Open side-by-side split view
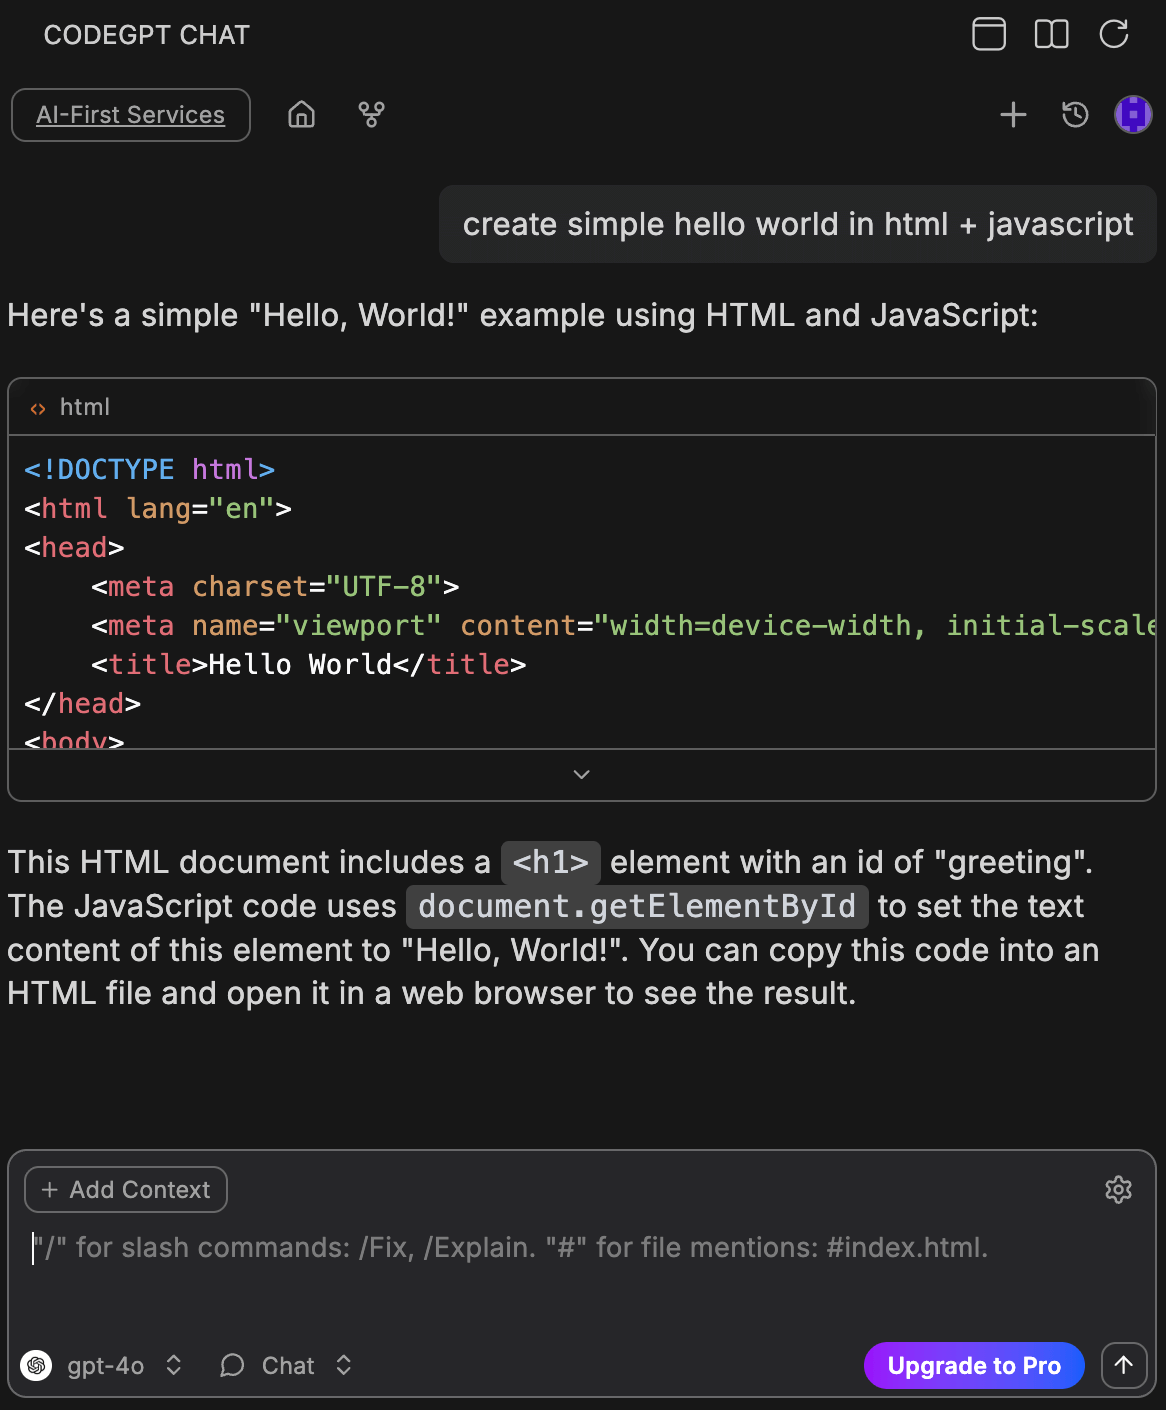 point(1051,34)
